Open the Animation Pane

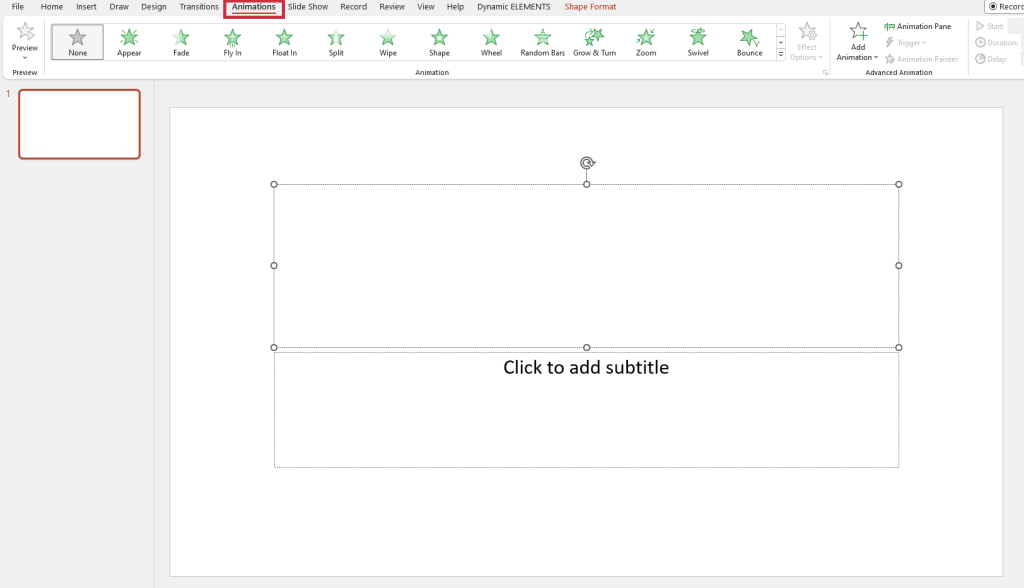click(918, 26)
